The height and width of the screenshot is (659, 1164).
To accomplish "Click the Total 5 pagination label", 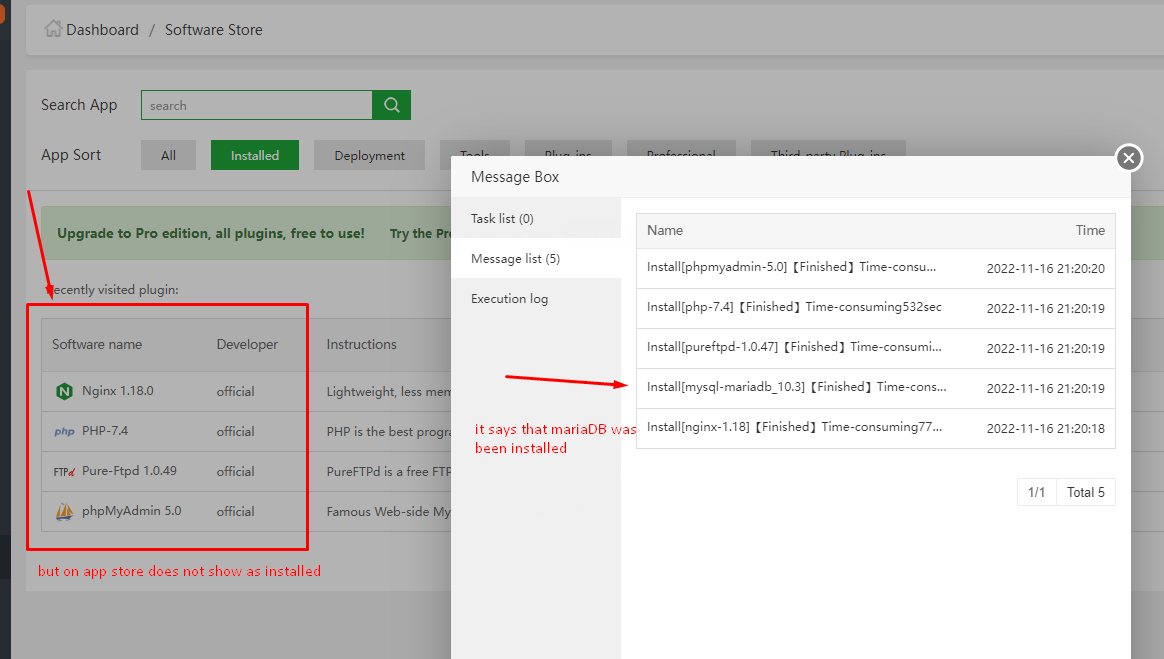I will point(1085,492).
